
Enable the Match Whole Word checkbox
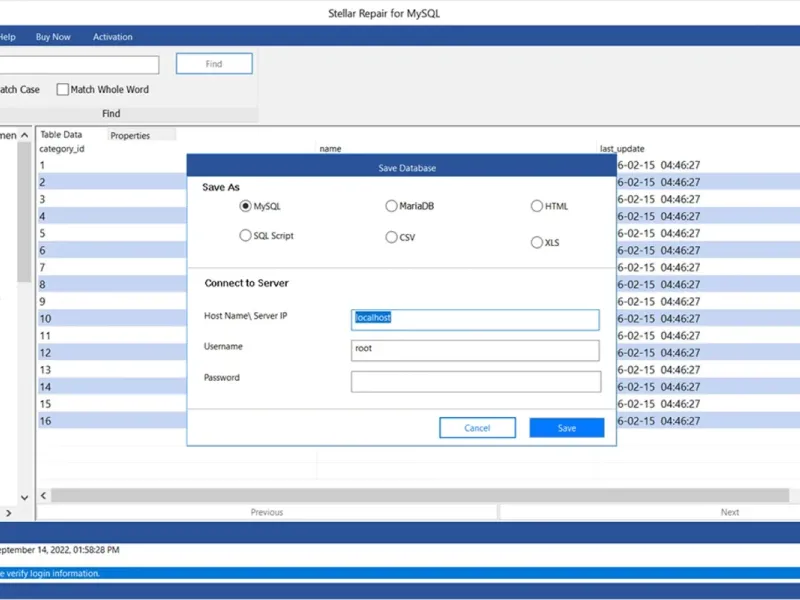click(63, 90)
